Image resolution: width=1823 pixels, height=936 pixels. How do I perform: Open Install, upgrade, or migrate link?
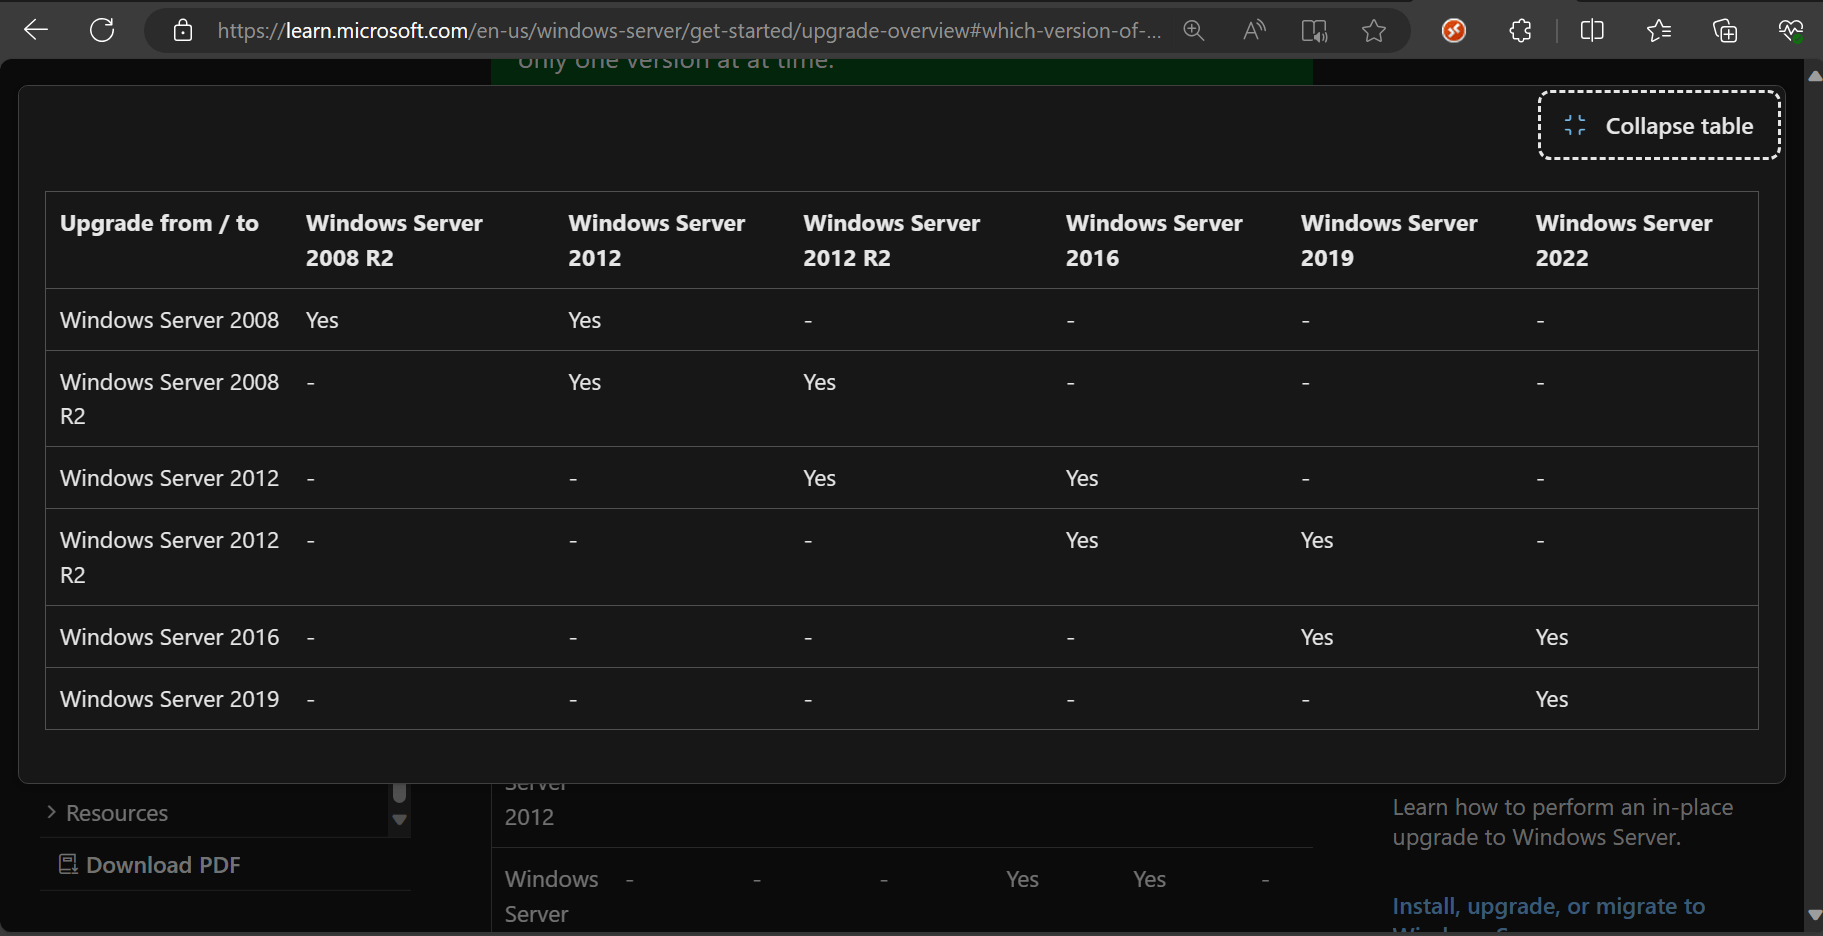pyautogui.click(x=1549, y=906)
